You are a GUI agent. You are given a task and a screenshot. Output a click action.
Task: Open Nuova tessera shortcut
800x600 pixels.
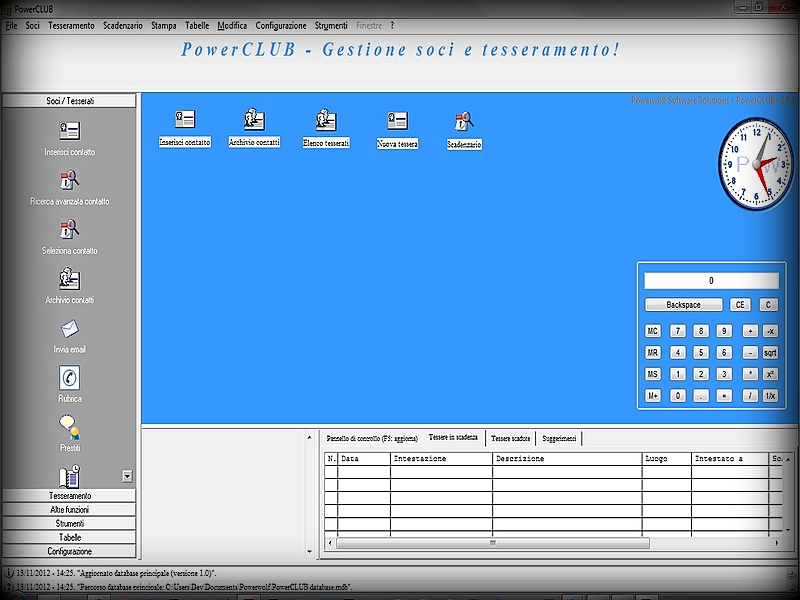tap(397, 130)
